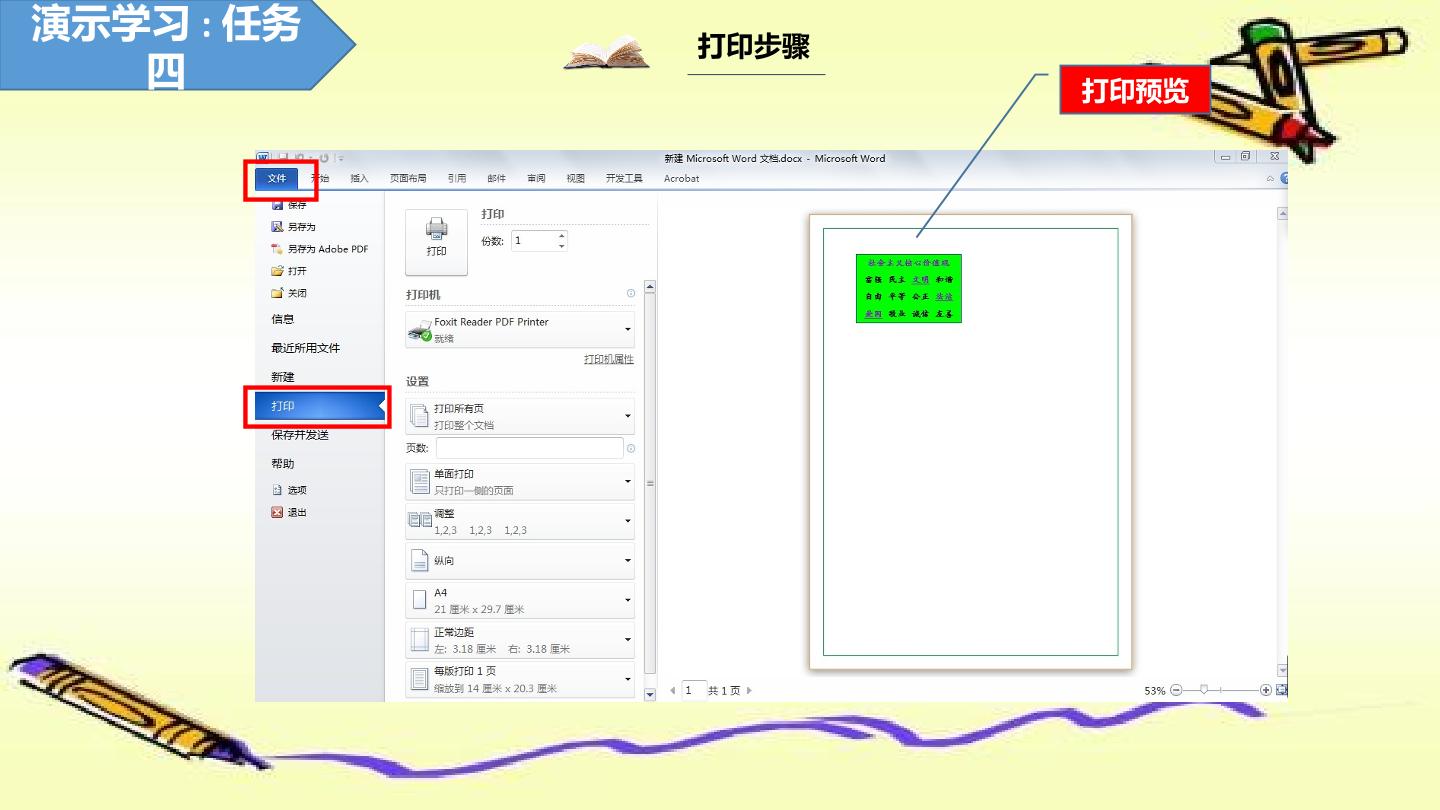Click the 页数 pages input field
Image resolution: width=1440 pixels, height=810 pixels.
(529, 448)
